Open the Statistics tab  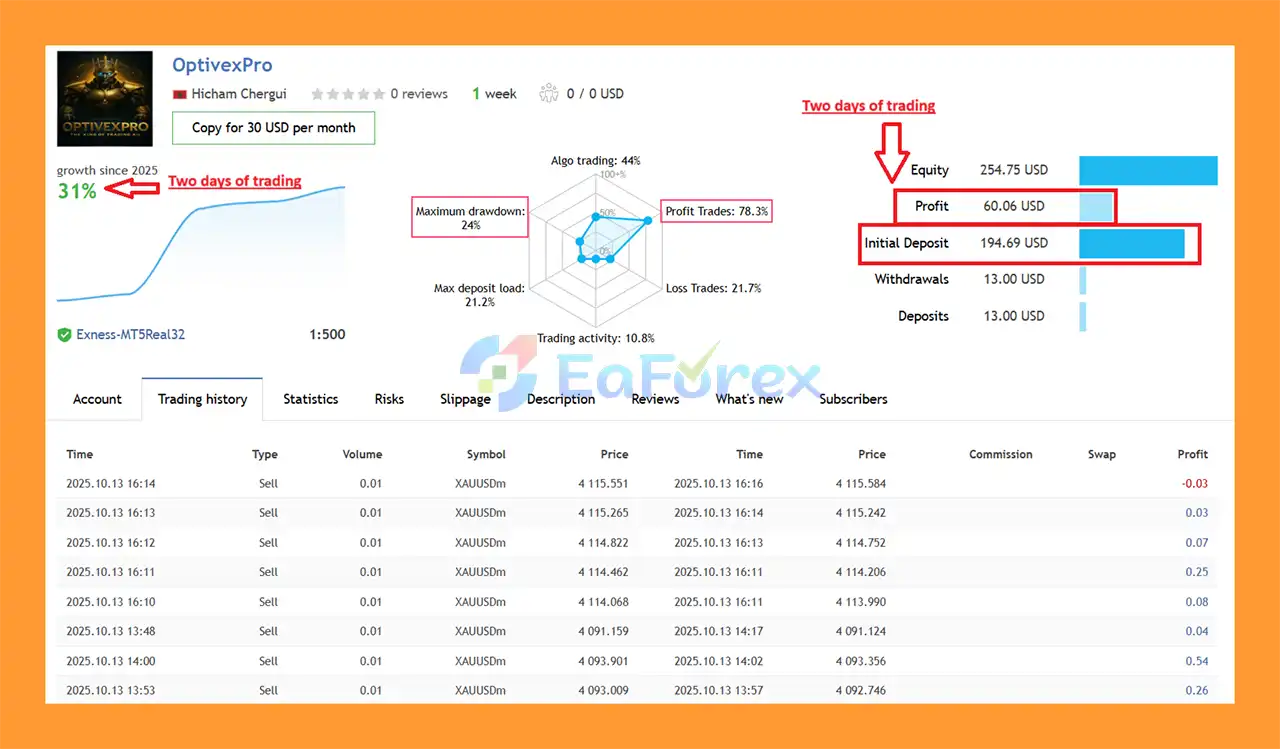310,399
